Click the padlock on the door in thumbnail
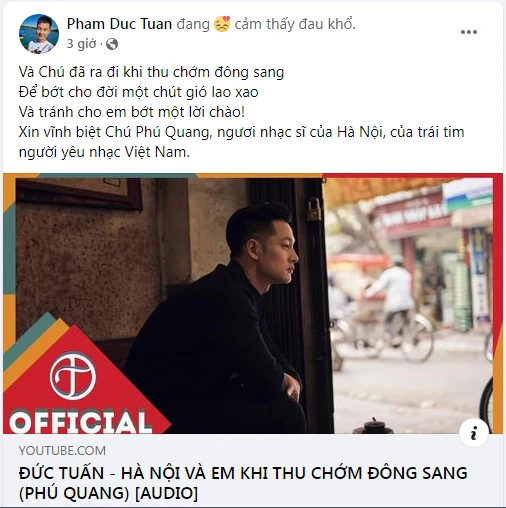The image size is (506, 508). (314, 209)
